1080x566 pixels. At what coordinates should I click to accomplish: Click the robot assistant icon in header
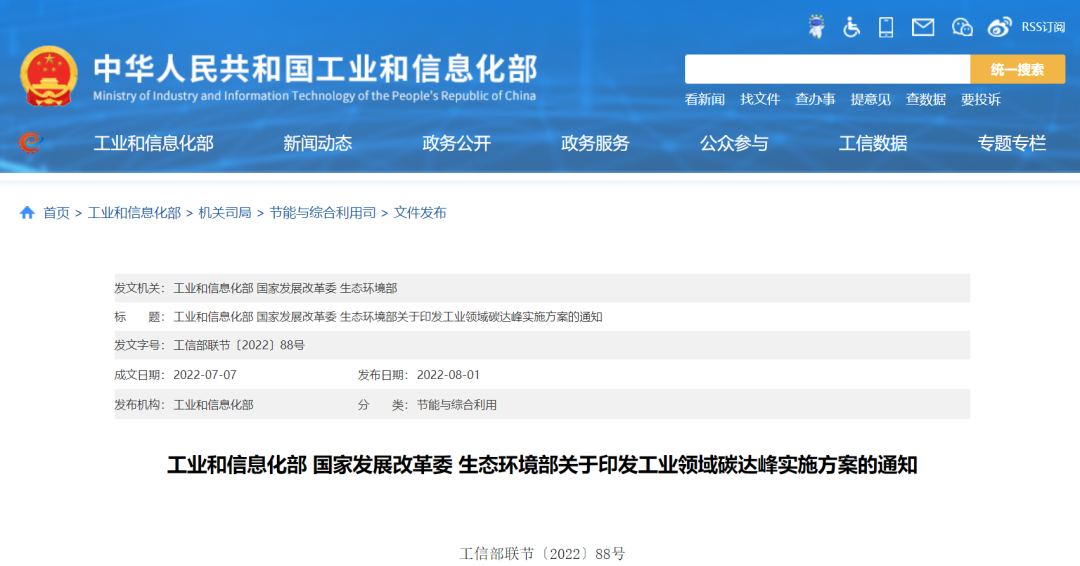tap(816, 27)
